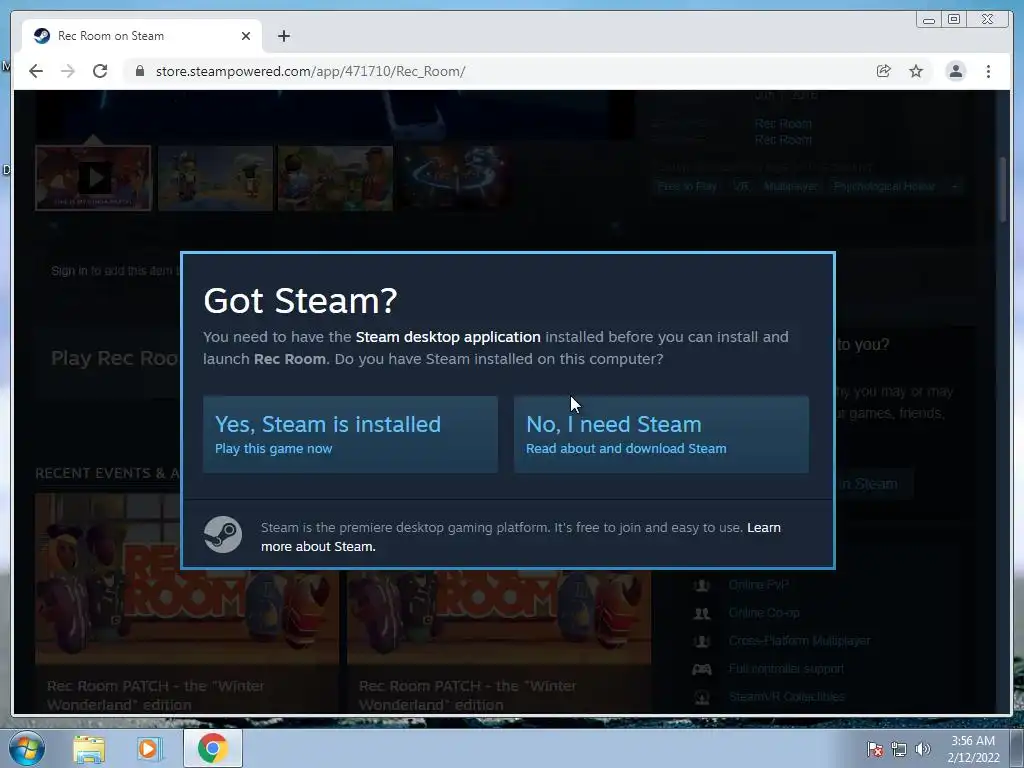The height and width of the screenshot is (768, 1024).
Task: Click the VR tag
Action: click(x=741, y=187)
